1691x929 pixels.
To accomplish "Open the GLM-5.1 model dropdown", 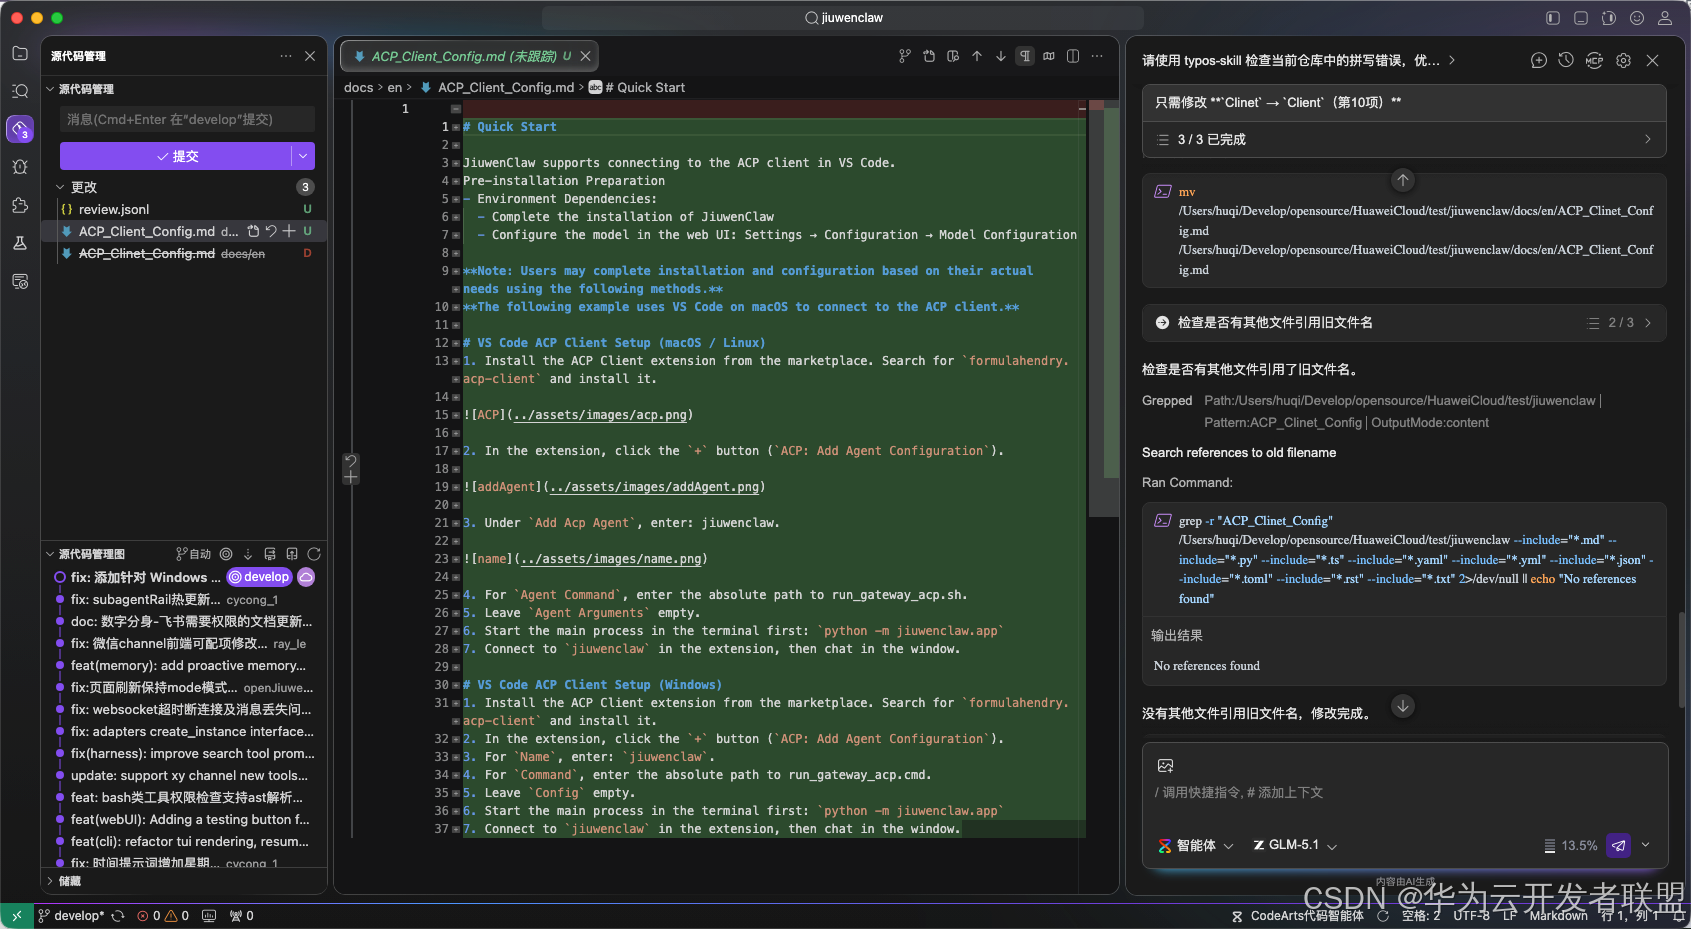I will [x=1295, y=846].
